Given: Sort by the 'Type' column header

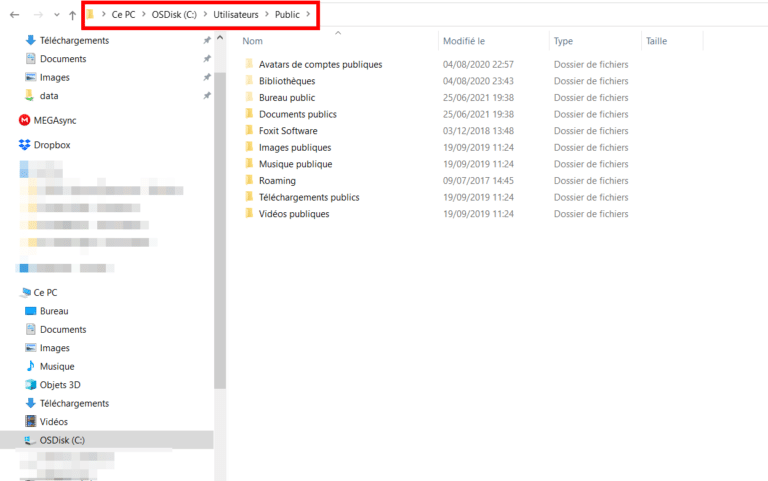Looking at the screenshot, I should coord(563,41).
